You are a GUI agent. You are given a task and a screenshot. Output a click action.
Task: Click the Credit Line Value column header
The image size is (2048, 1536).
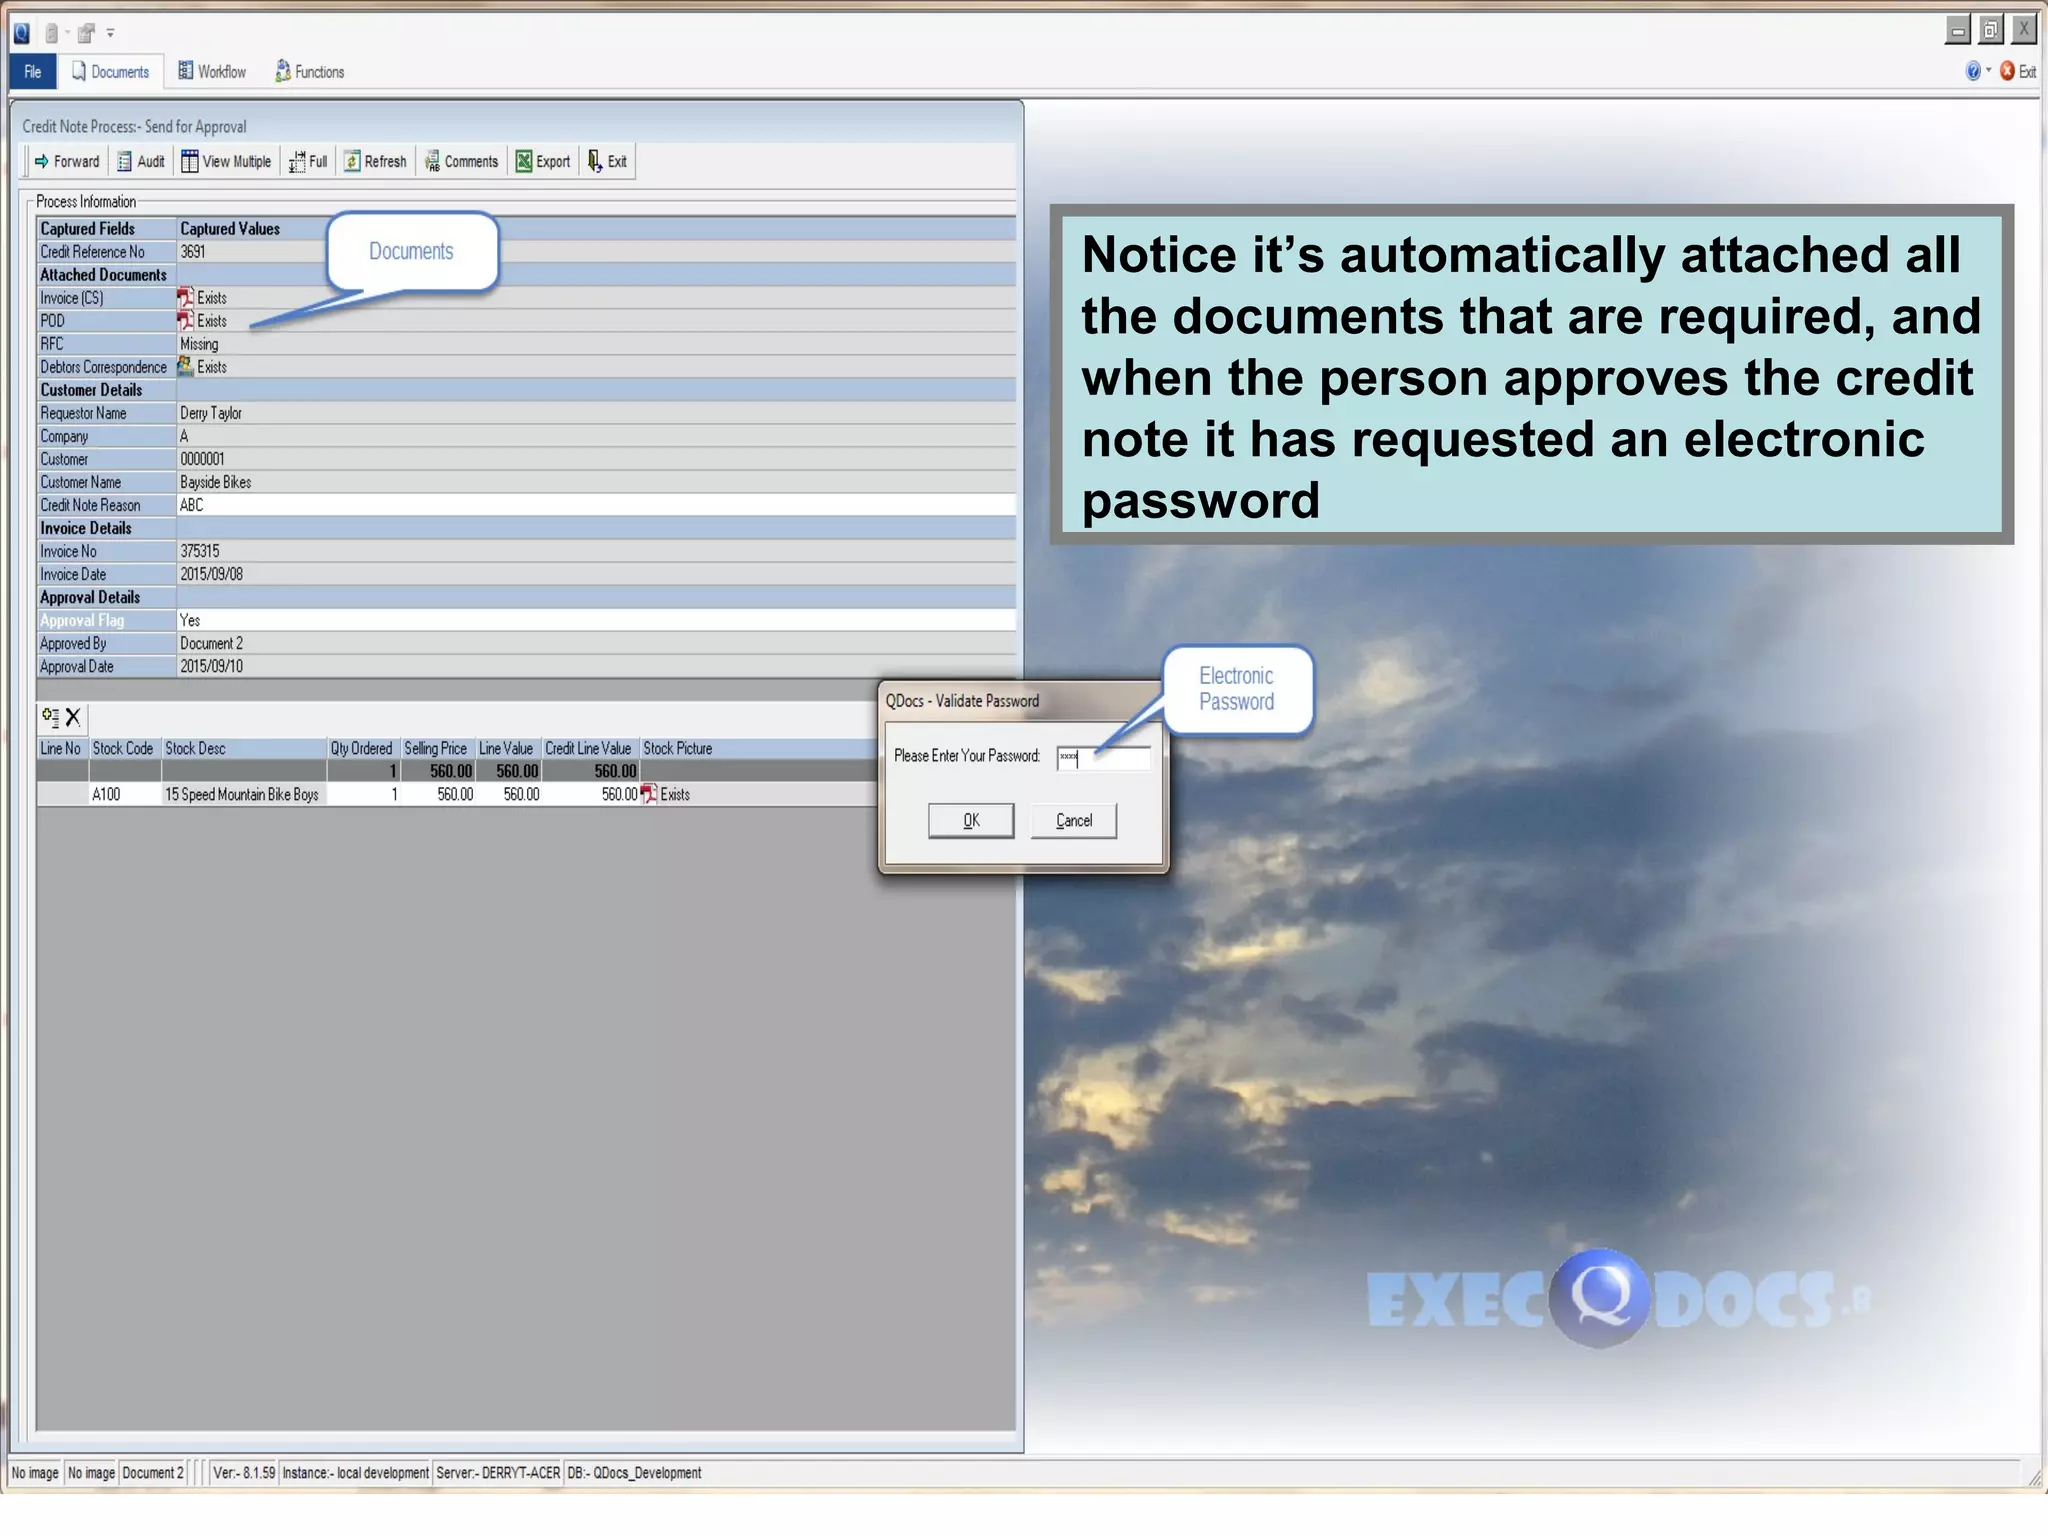pos(590,749)
